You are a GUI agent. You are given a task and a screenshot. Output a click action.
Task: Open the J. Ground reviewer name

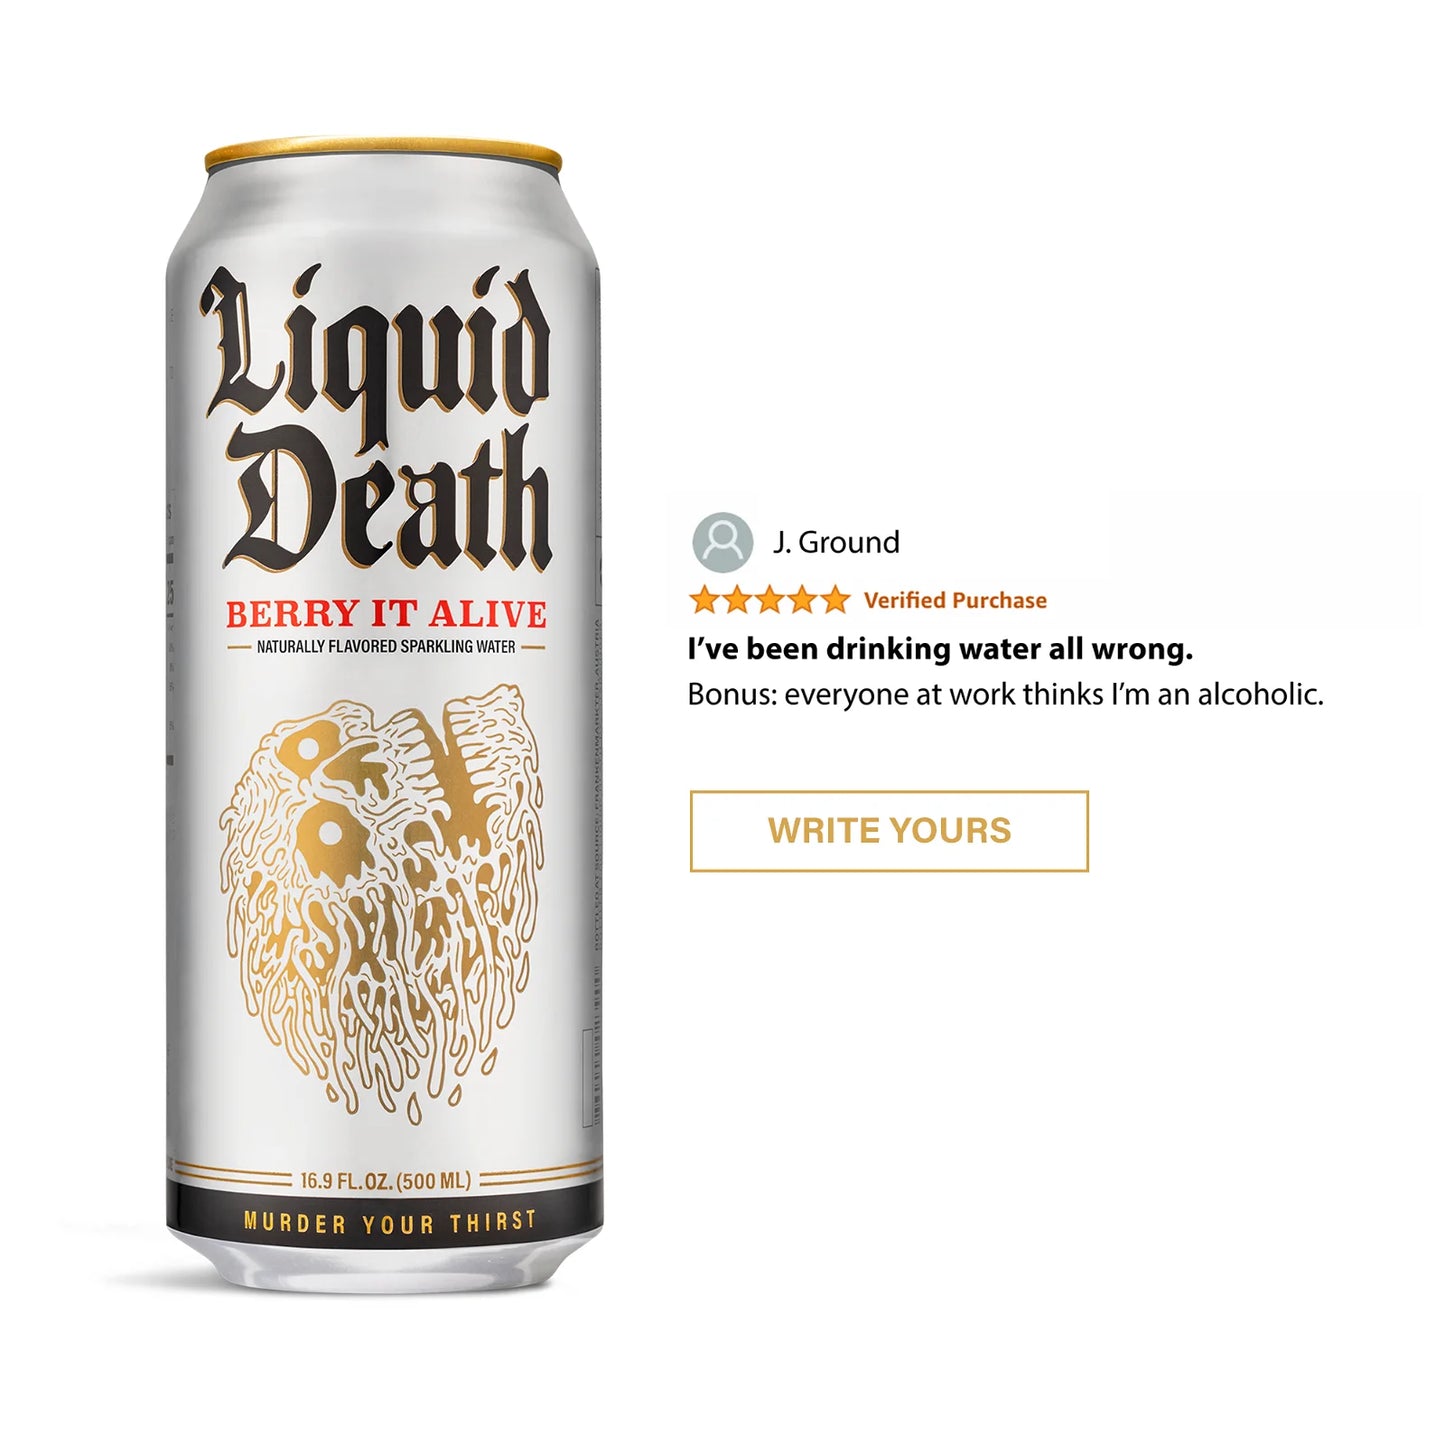click(836, 542)
